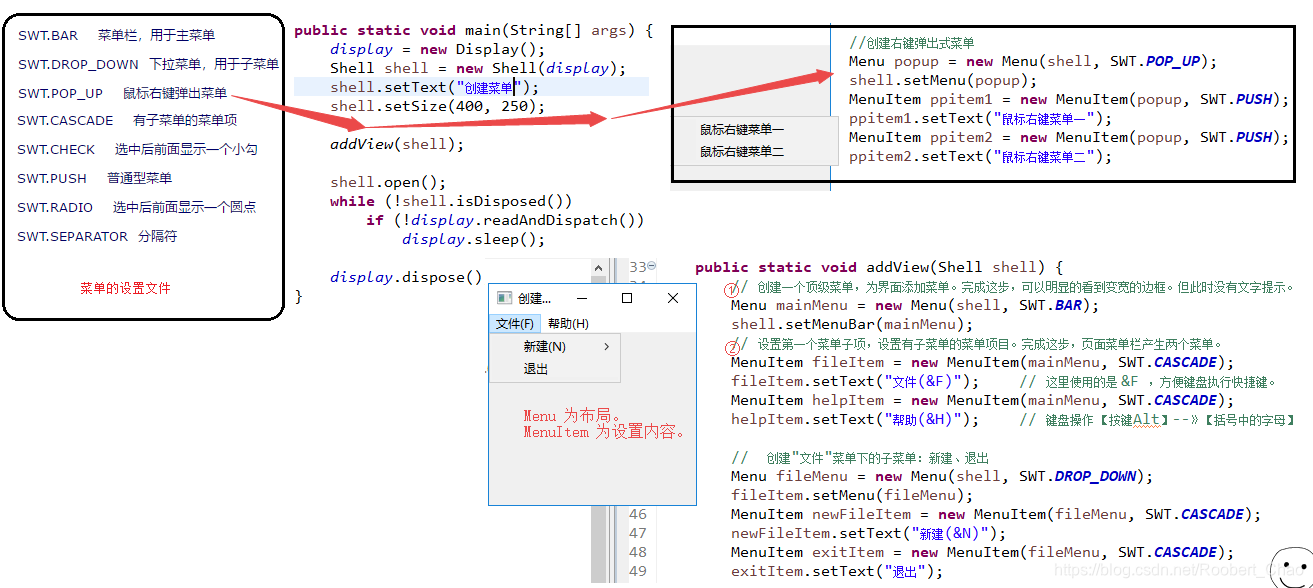This screenshot has width=1313, height=588.
Task: Maximize the 创建 window
Action: [x=627, y=298]
